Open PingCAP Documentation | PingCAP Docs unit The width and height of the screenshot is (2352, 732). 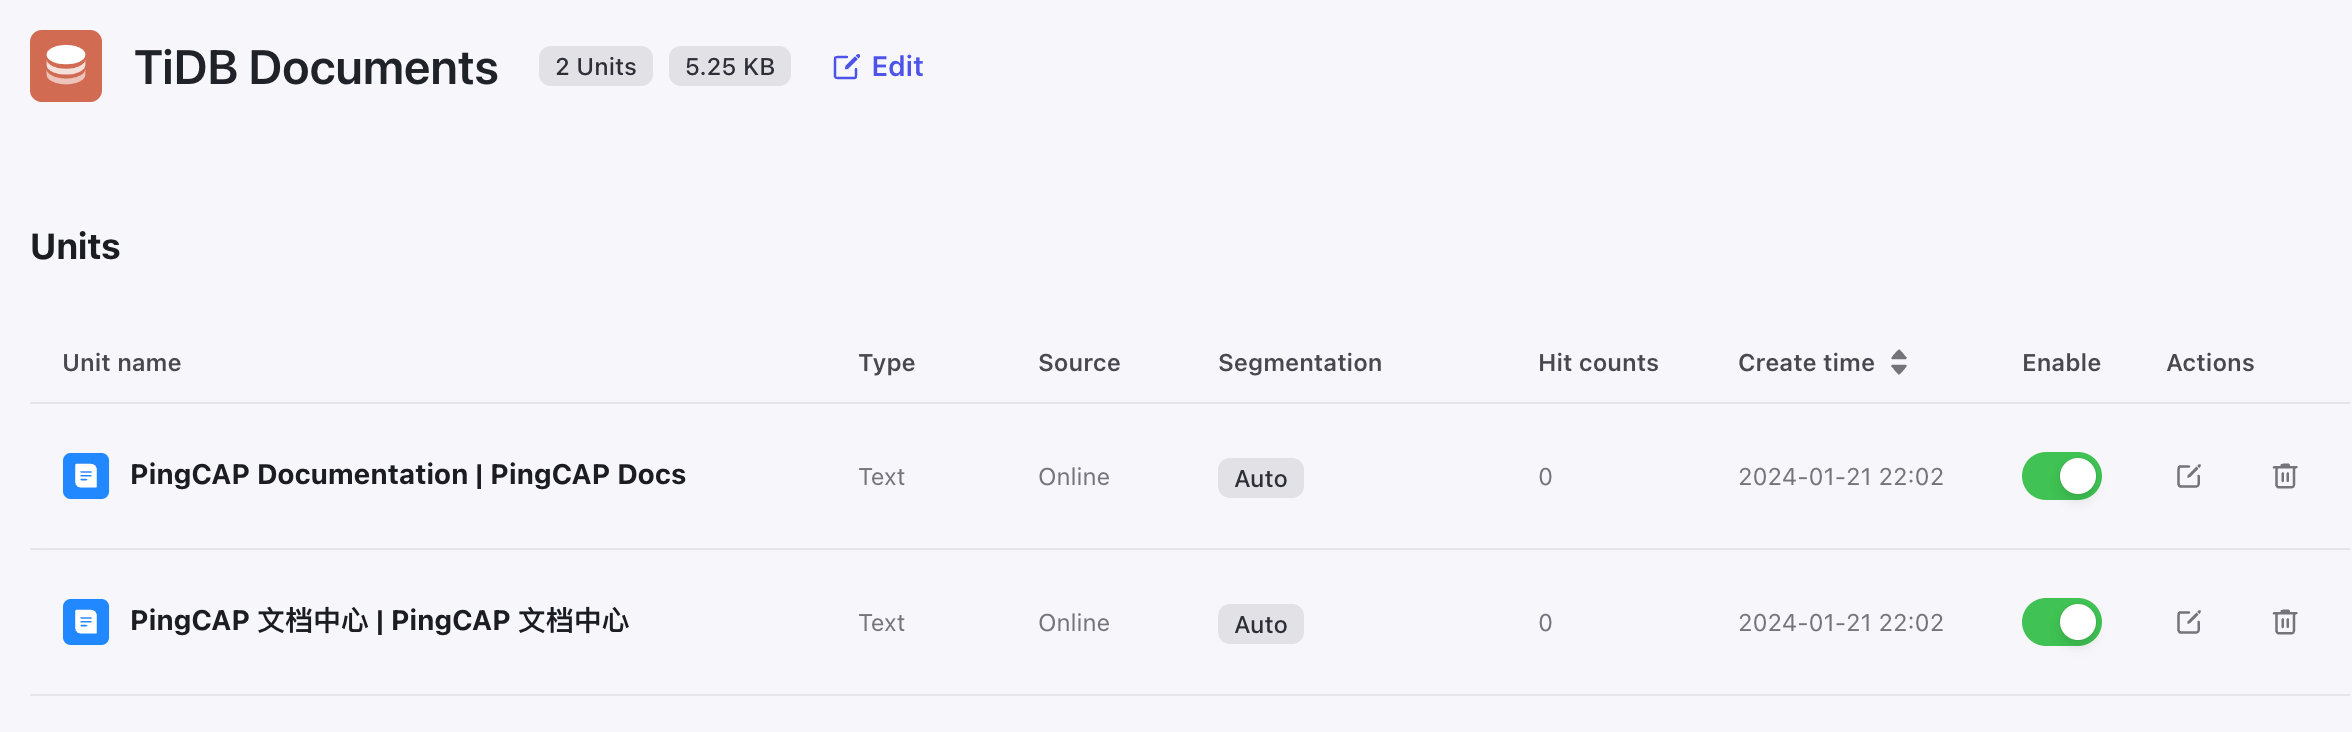[x=408, y=474]
